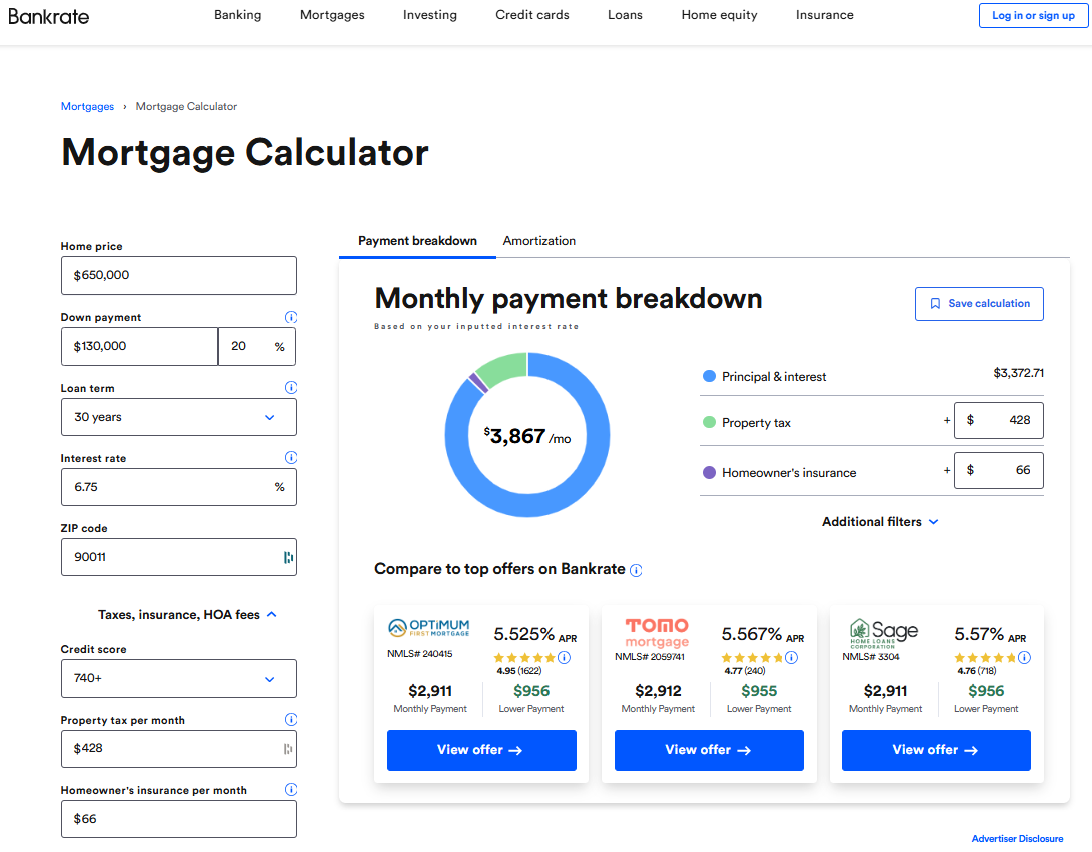Screen dimensions: 1092x852
Task: Click the $2,912 Monthly Payment amount
Action: coord(658,691)
